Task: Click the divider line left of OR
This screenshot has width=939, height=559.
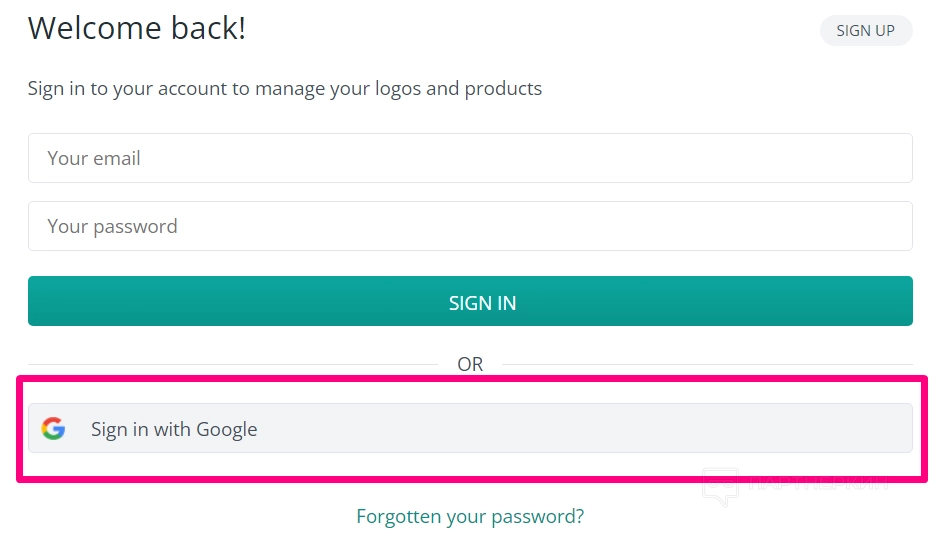Action: click(230, 365)
